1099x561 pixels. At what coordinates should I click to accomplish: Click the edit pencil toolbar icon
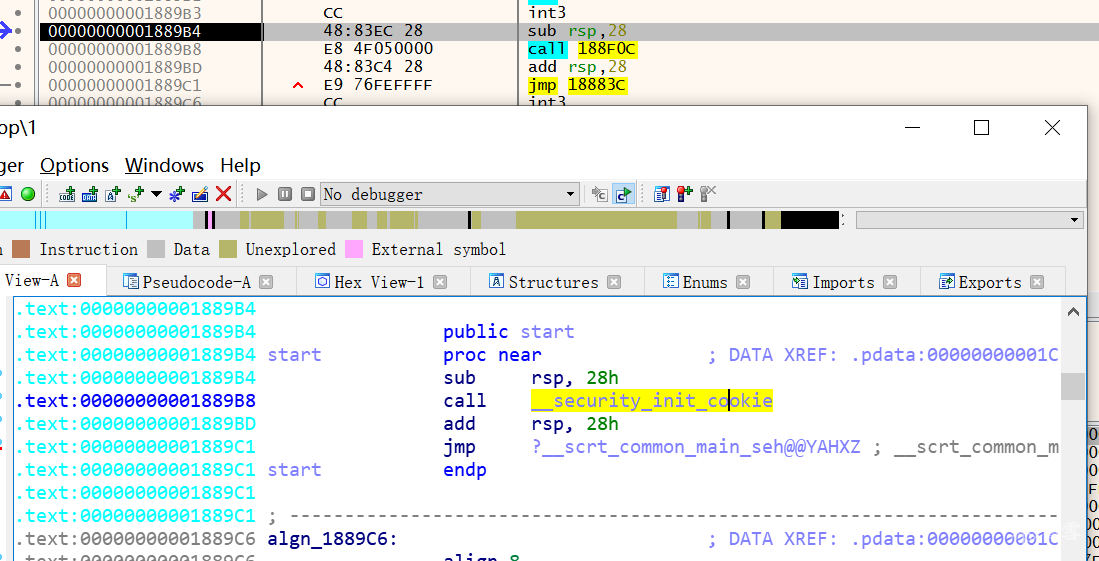tap(200, 194)
